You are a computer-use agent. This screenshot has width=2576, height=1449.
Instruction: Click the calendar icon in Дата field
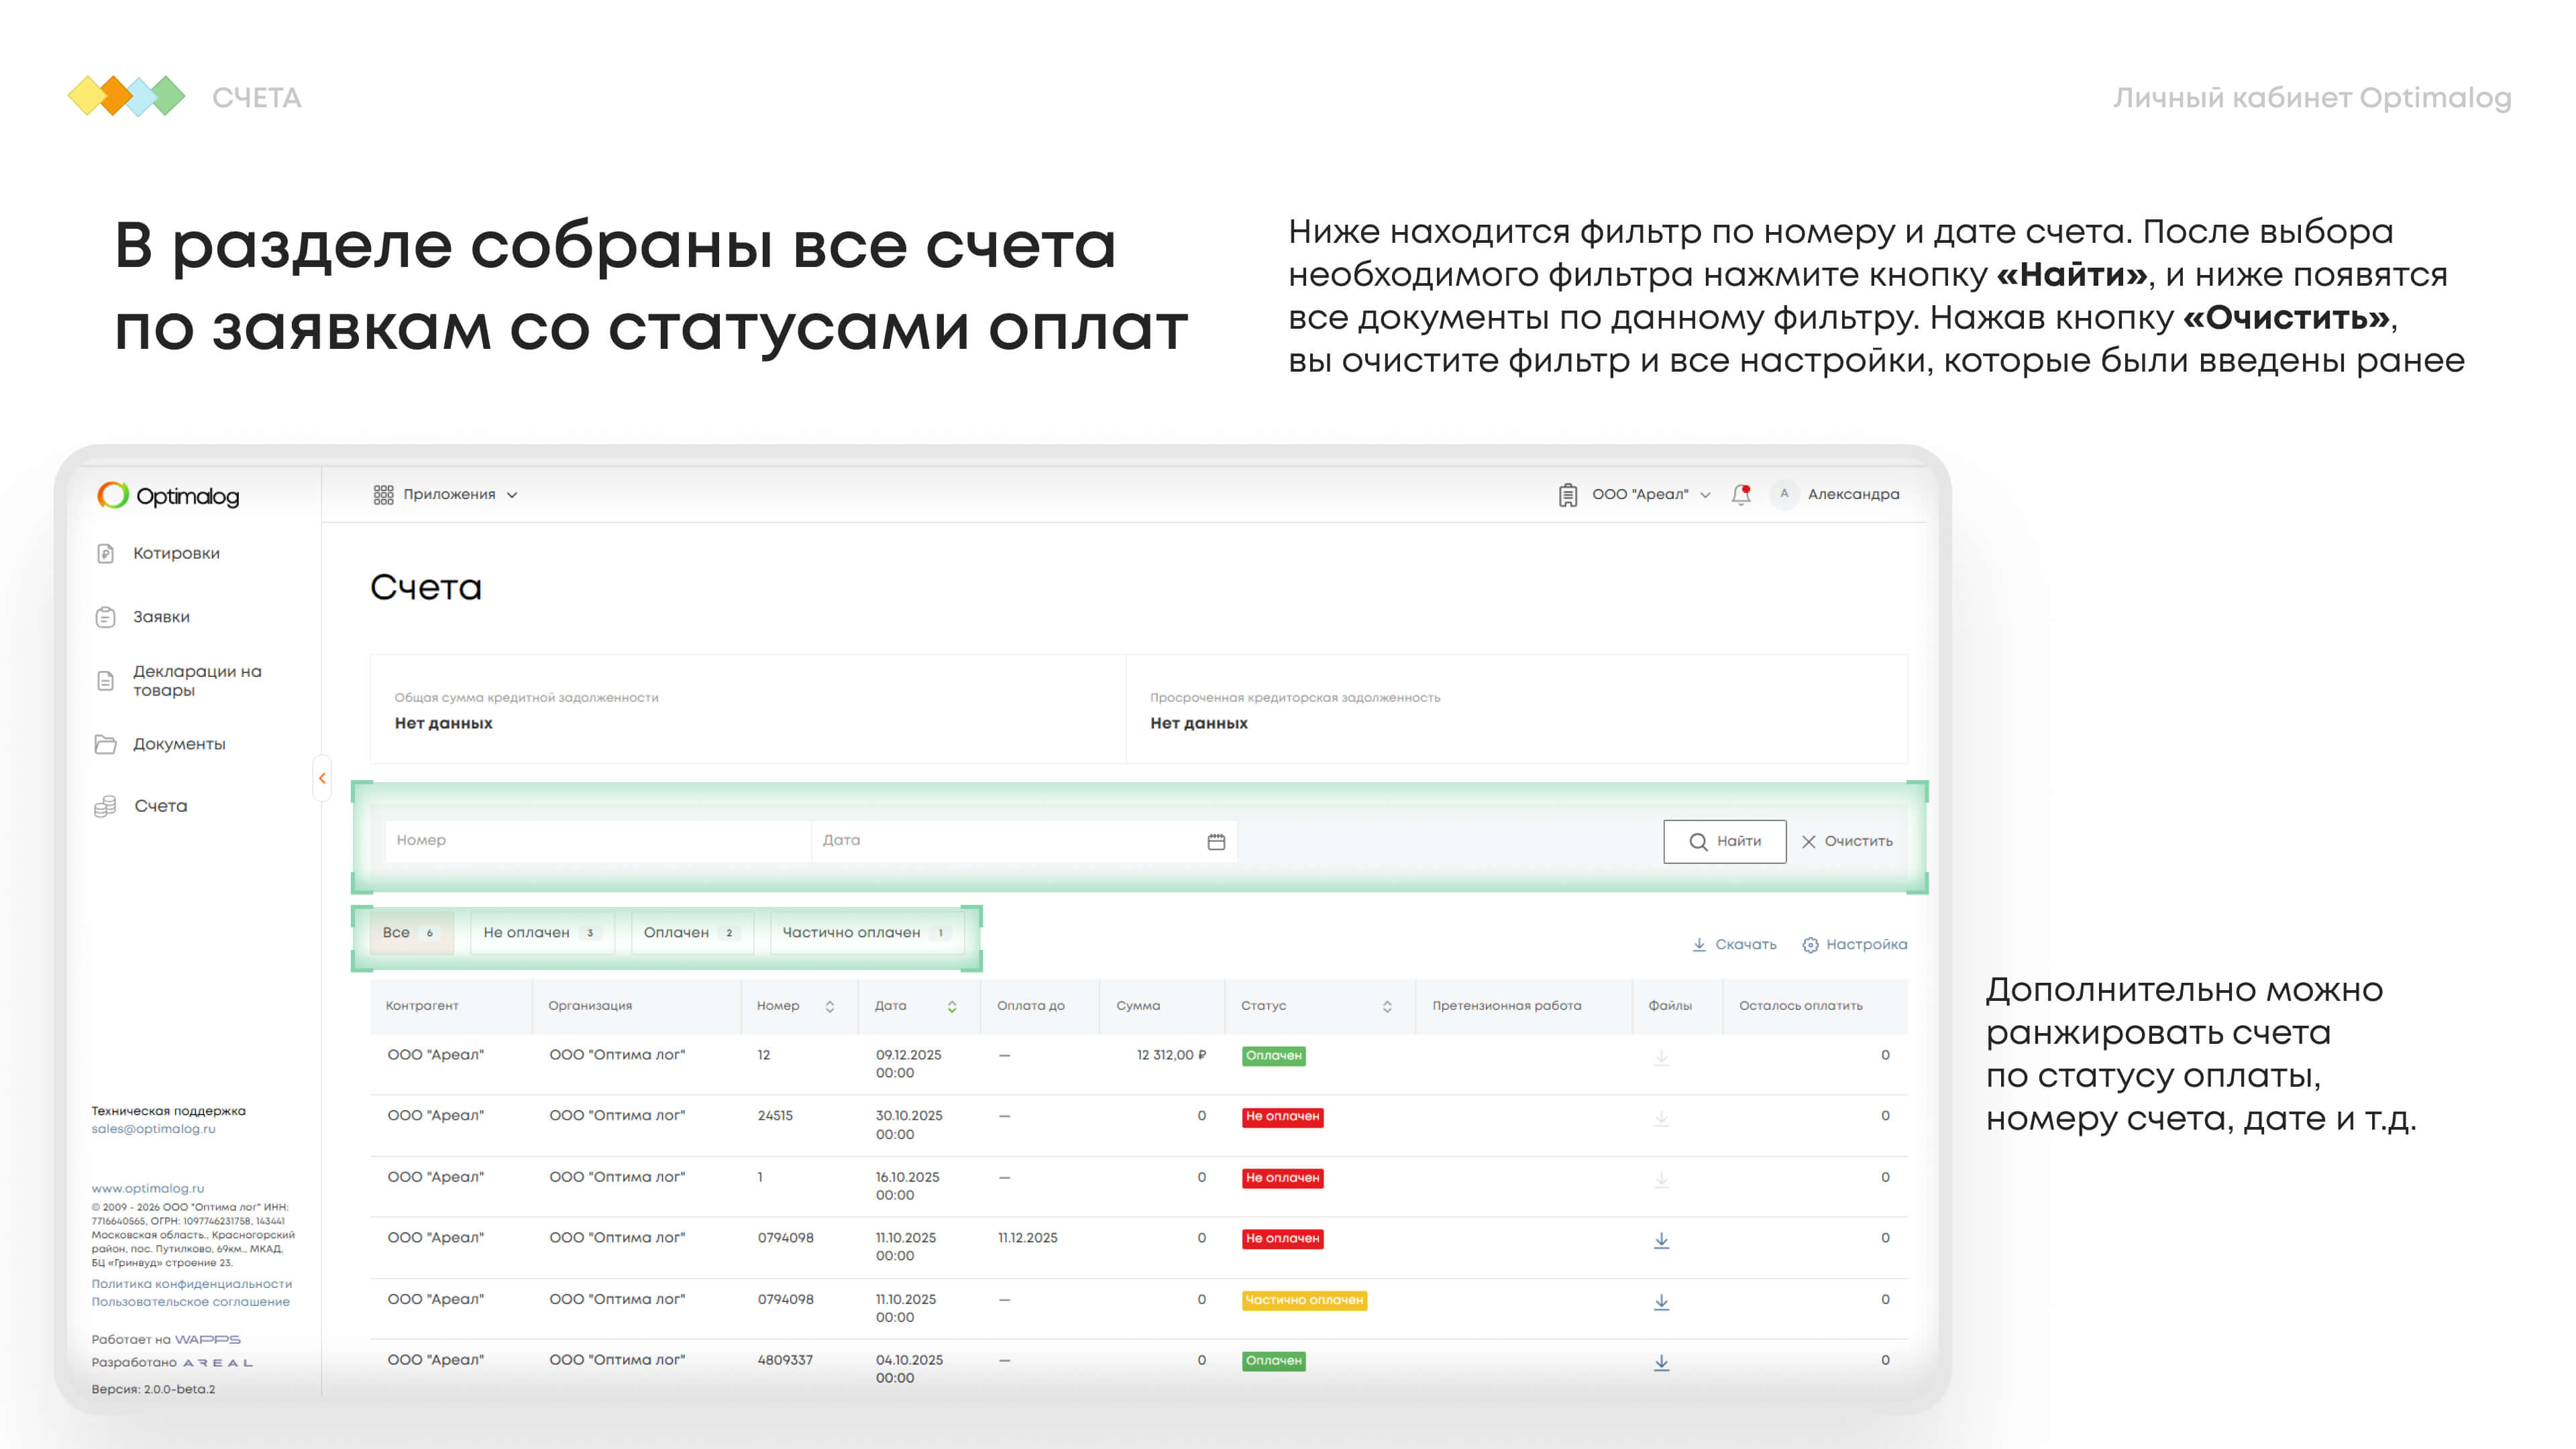[x=1216, y=842]
